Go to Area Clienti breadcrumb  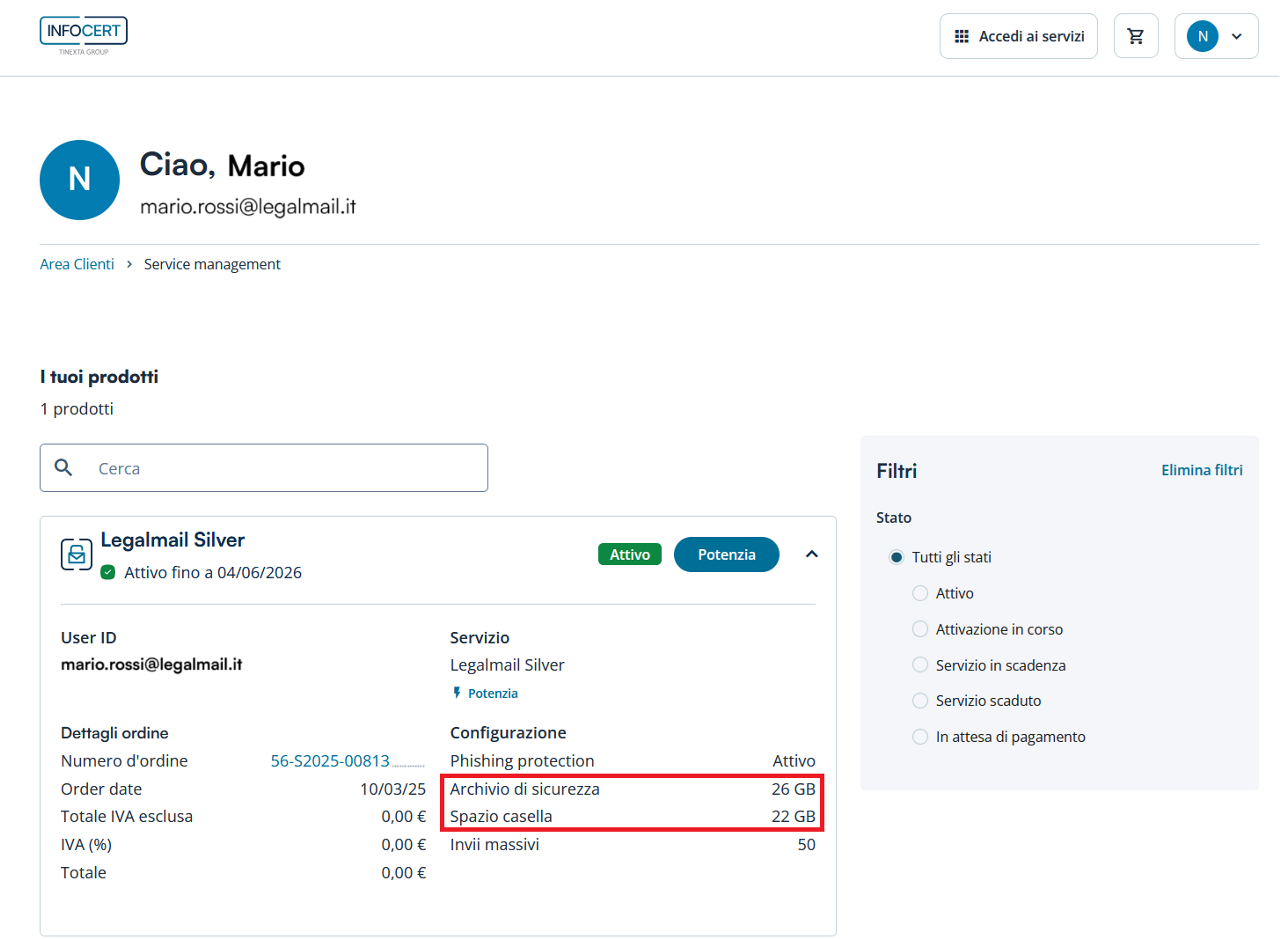77,264
